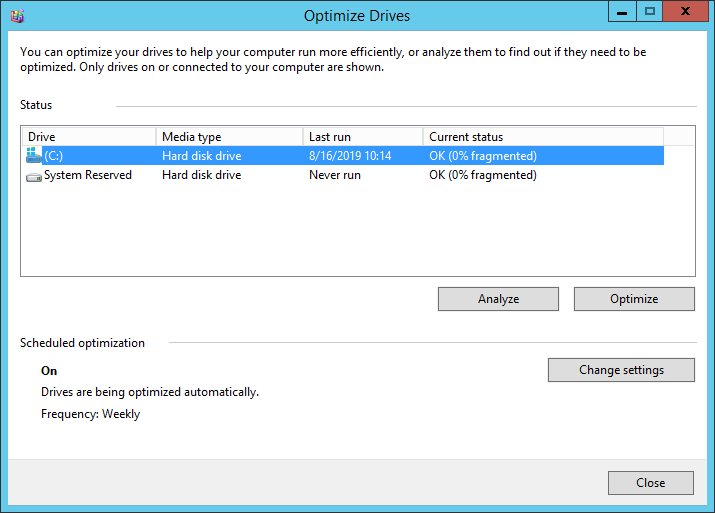
Task: Click the Current status column header
Action: pos(542,137)
